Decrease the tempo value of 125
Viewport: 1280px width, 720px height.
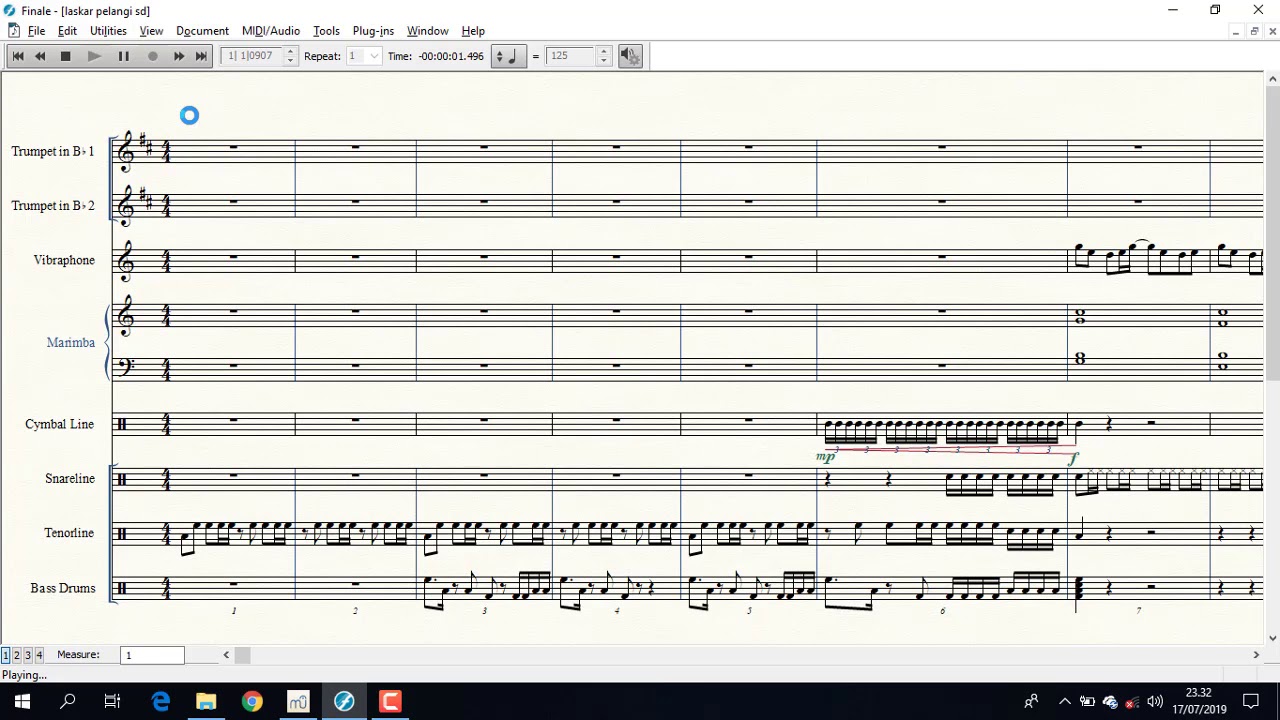click(603, 61)
